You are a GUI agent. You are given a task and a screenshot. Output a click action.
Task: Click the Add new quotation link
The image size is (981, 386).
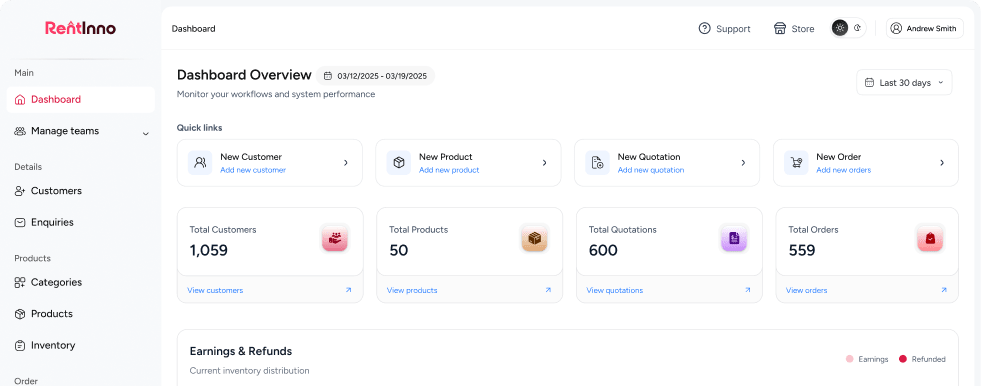(651, 170)
